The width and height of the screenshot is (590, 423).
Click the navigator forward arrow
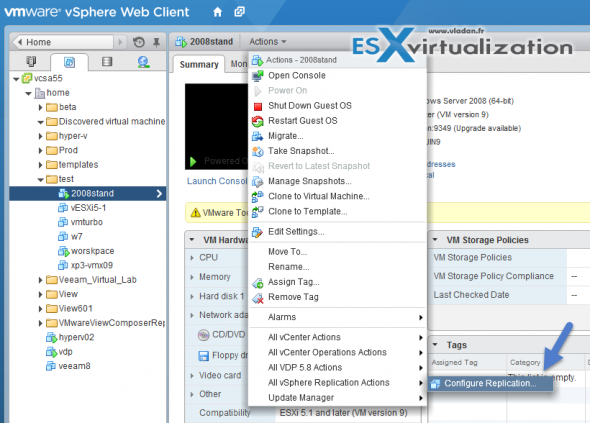pyautogui.click(x=120, y=42)
